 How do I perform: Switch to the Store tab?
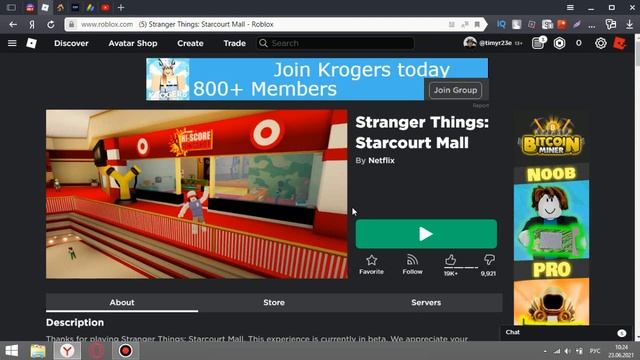click(274, 302)
